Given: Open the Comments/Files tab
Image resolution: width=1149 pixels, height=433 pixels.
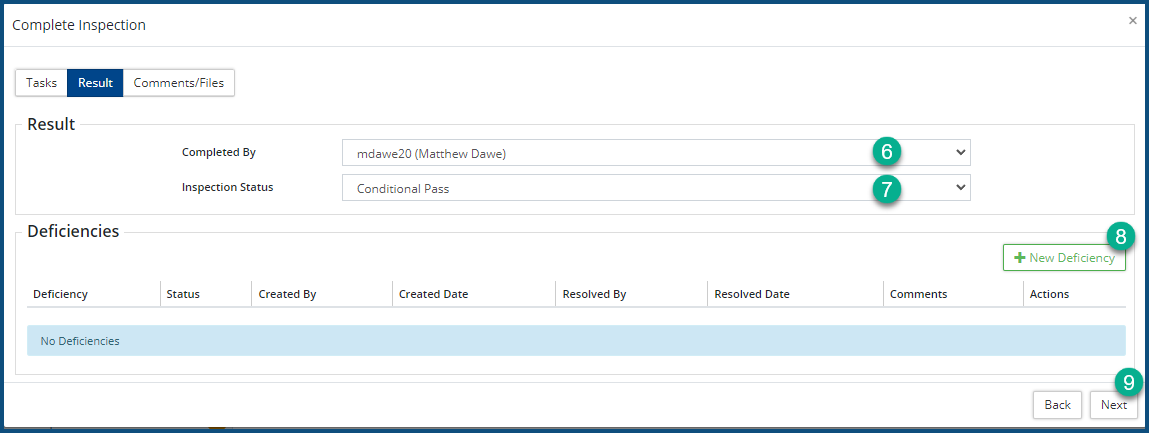Looking at the screenshot, I should coord(178,83).
